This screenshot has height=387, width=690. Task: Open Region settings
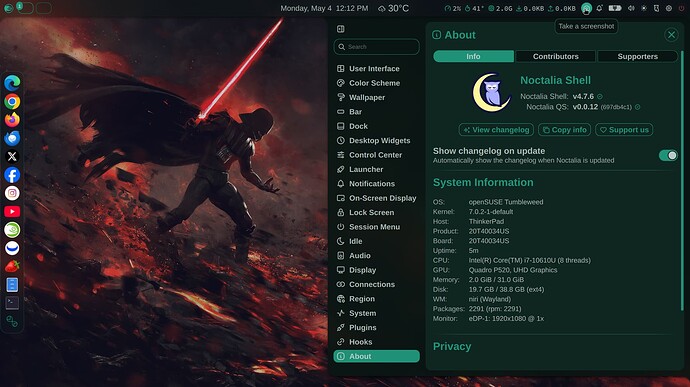[x=376, y=299]
